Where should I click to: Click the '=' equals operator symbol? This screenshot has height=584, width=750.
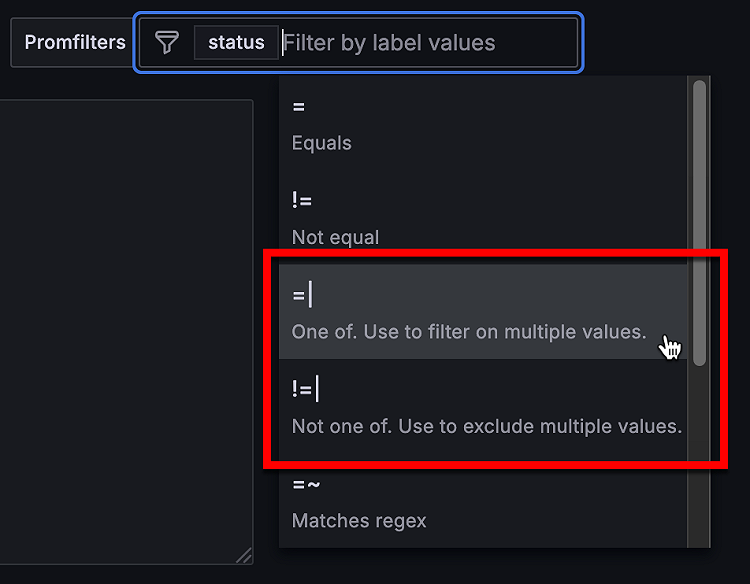(x=298, y=107)
